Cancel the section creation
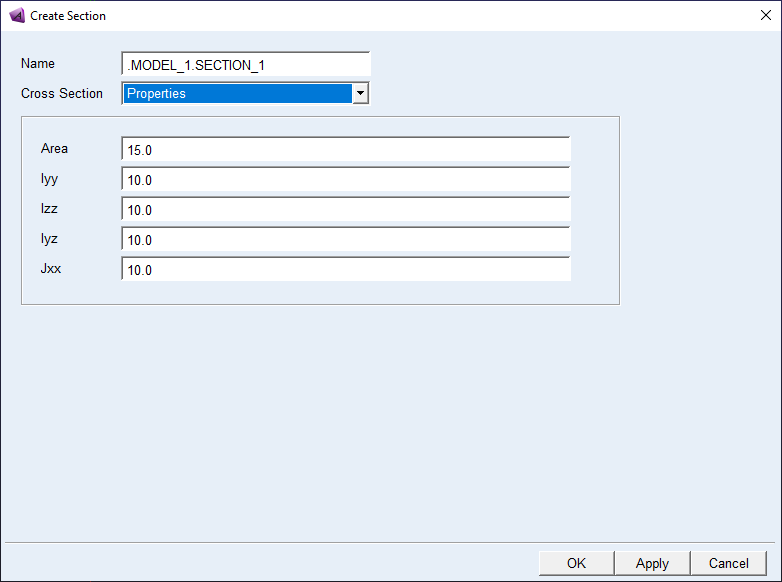The image size is (782, 582). point(728,563)
